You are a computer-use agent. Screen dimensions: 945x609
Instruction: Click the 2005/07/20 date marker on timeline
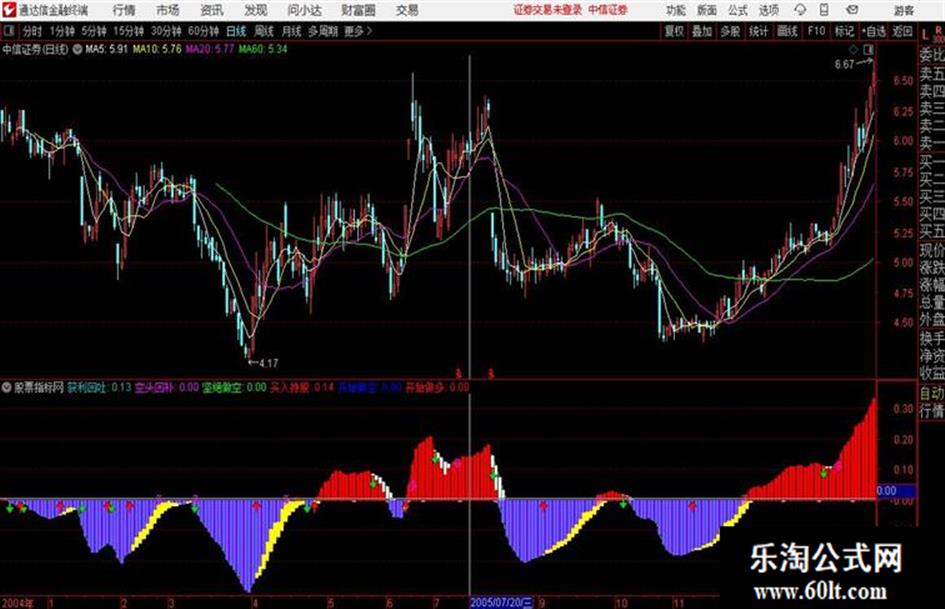tap(501, 602)
